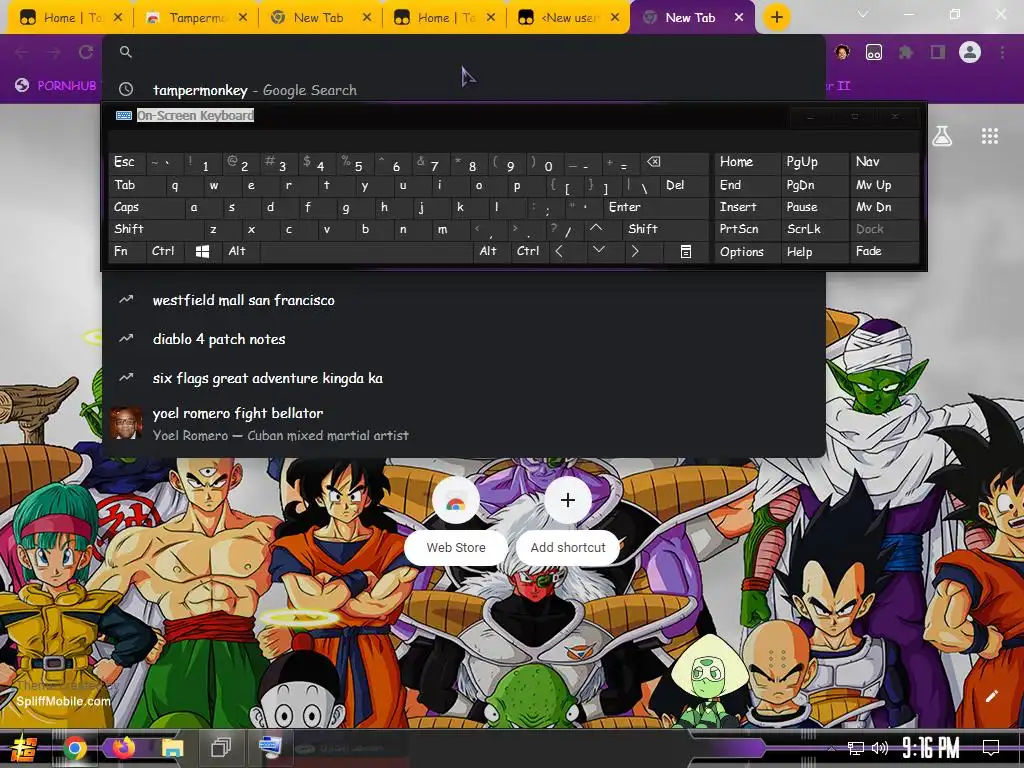Click the Options key on keyboard
Screen dimensions: 1024x768
coord(748,251)
